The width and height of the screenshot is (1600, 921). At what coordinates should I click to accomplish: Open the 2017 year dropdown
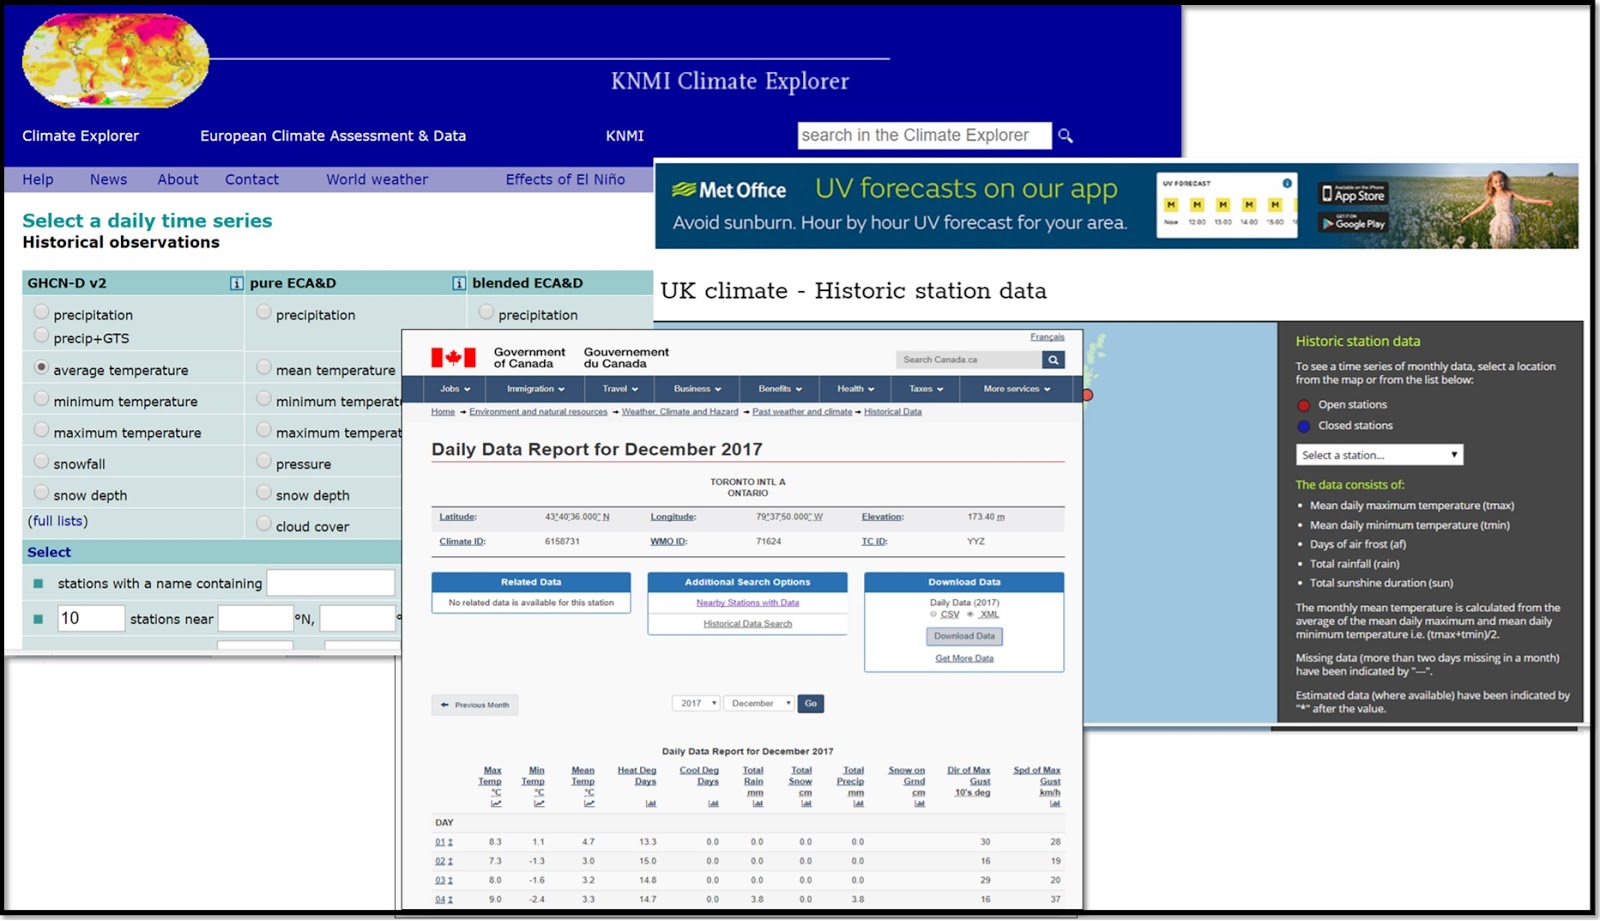(x=696, y=704)
